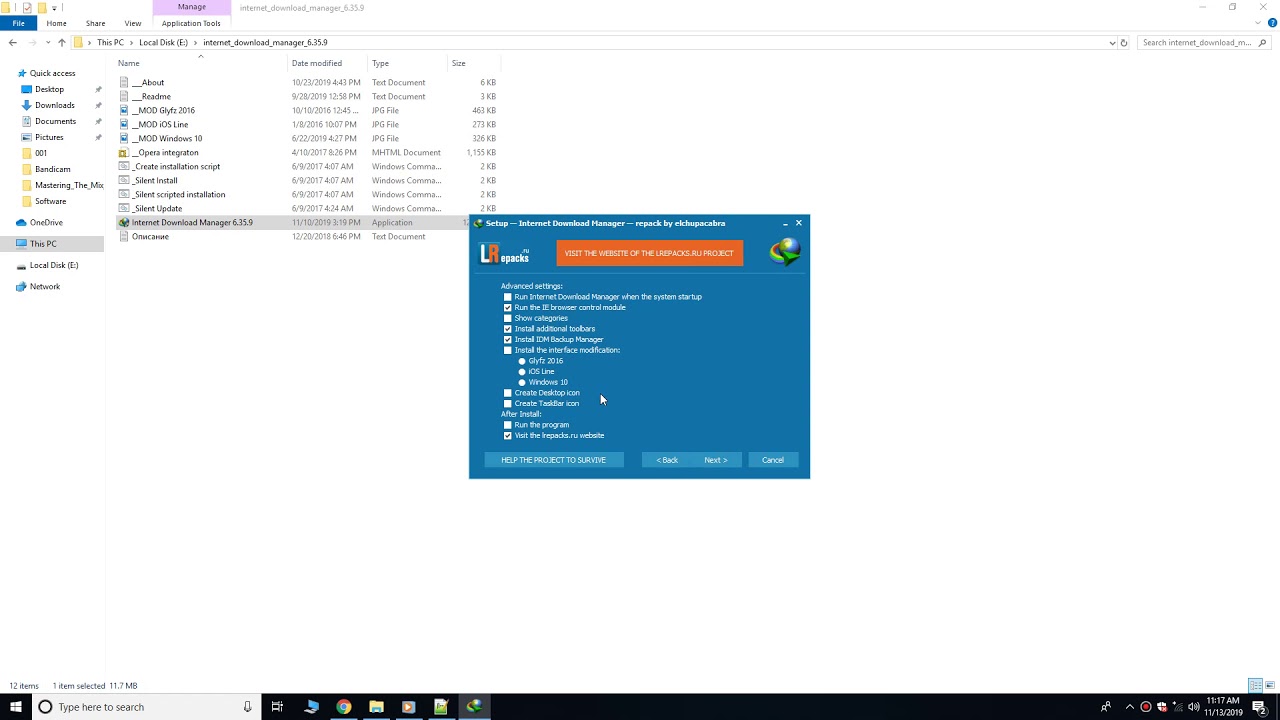1280x720 pixels.
Task: Click the LRepacks logo in setup window
Action: [x=505, y=253]
